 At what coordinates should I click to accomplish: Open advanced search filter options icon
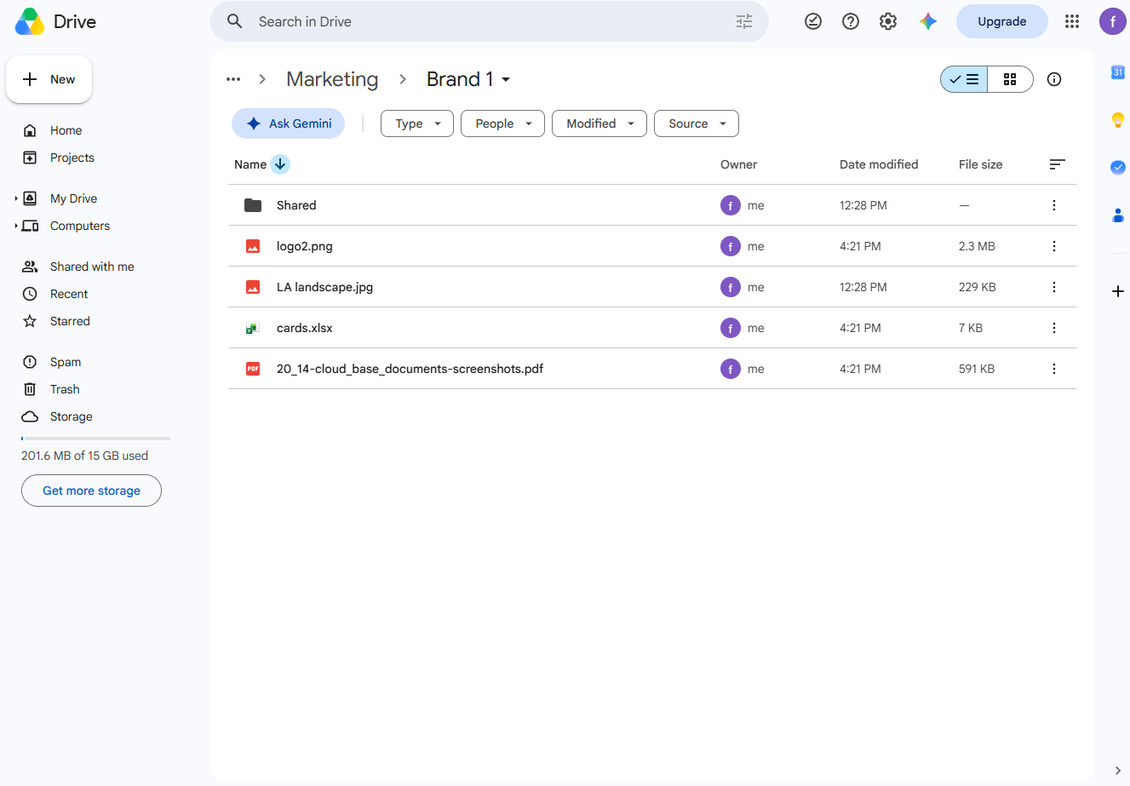pos(744,22)
